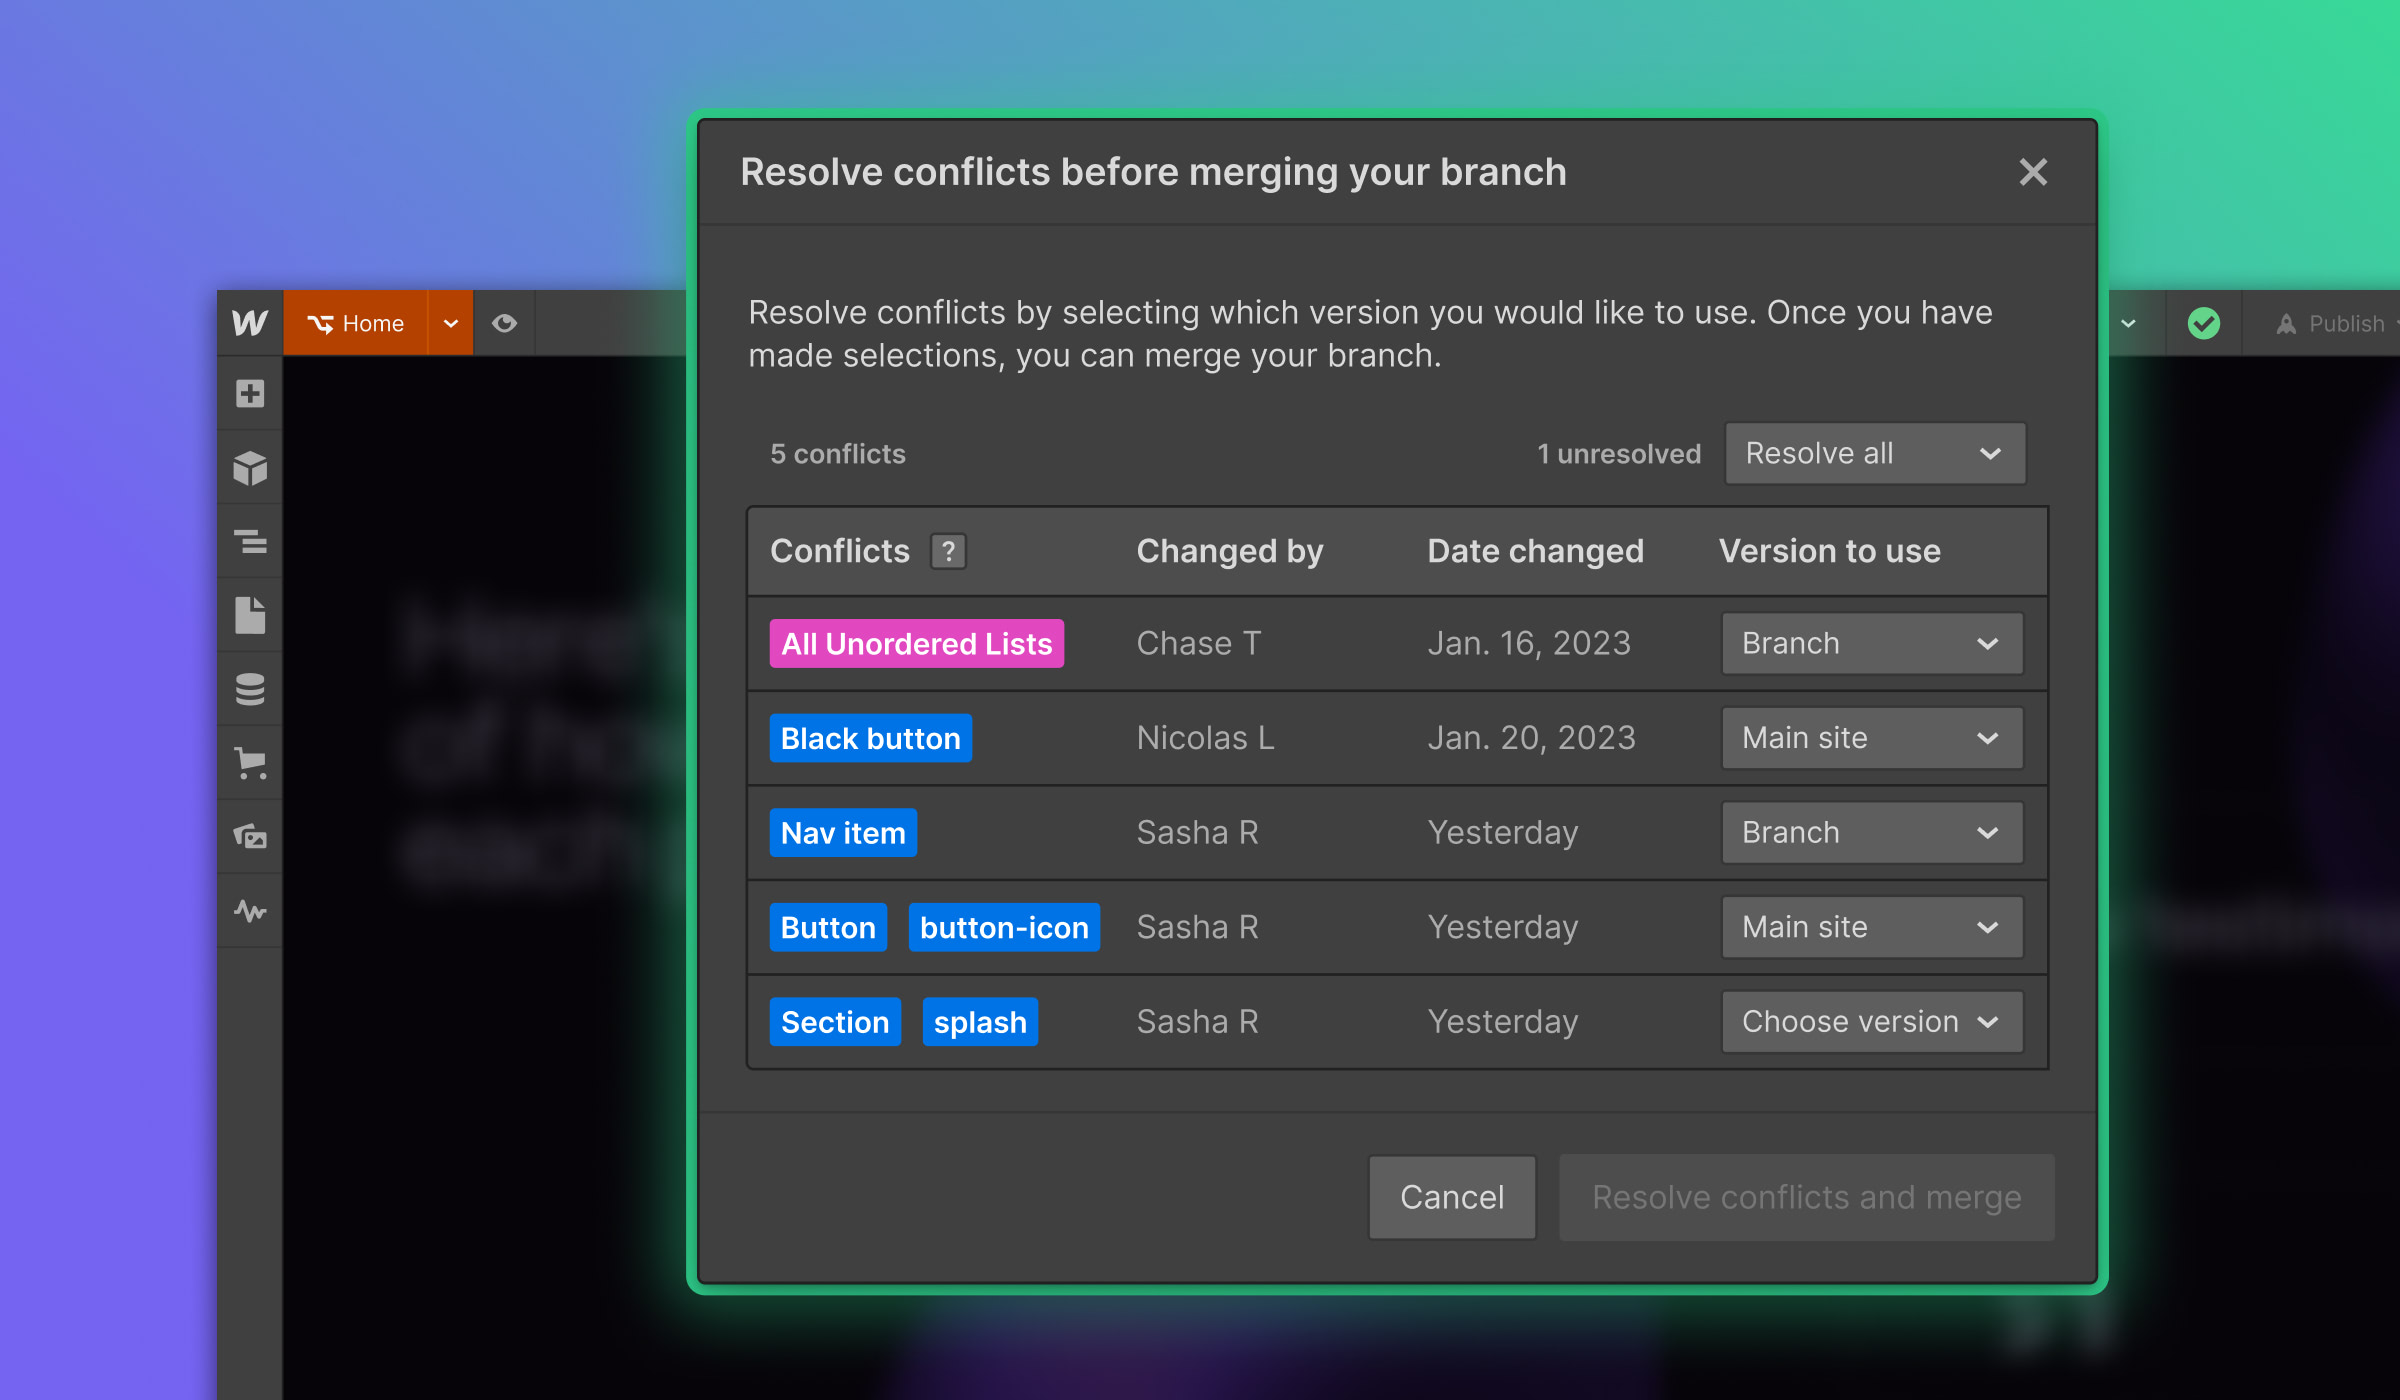Open version dropdown for Section splash

coord(1872,1022)
